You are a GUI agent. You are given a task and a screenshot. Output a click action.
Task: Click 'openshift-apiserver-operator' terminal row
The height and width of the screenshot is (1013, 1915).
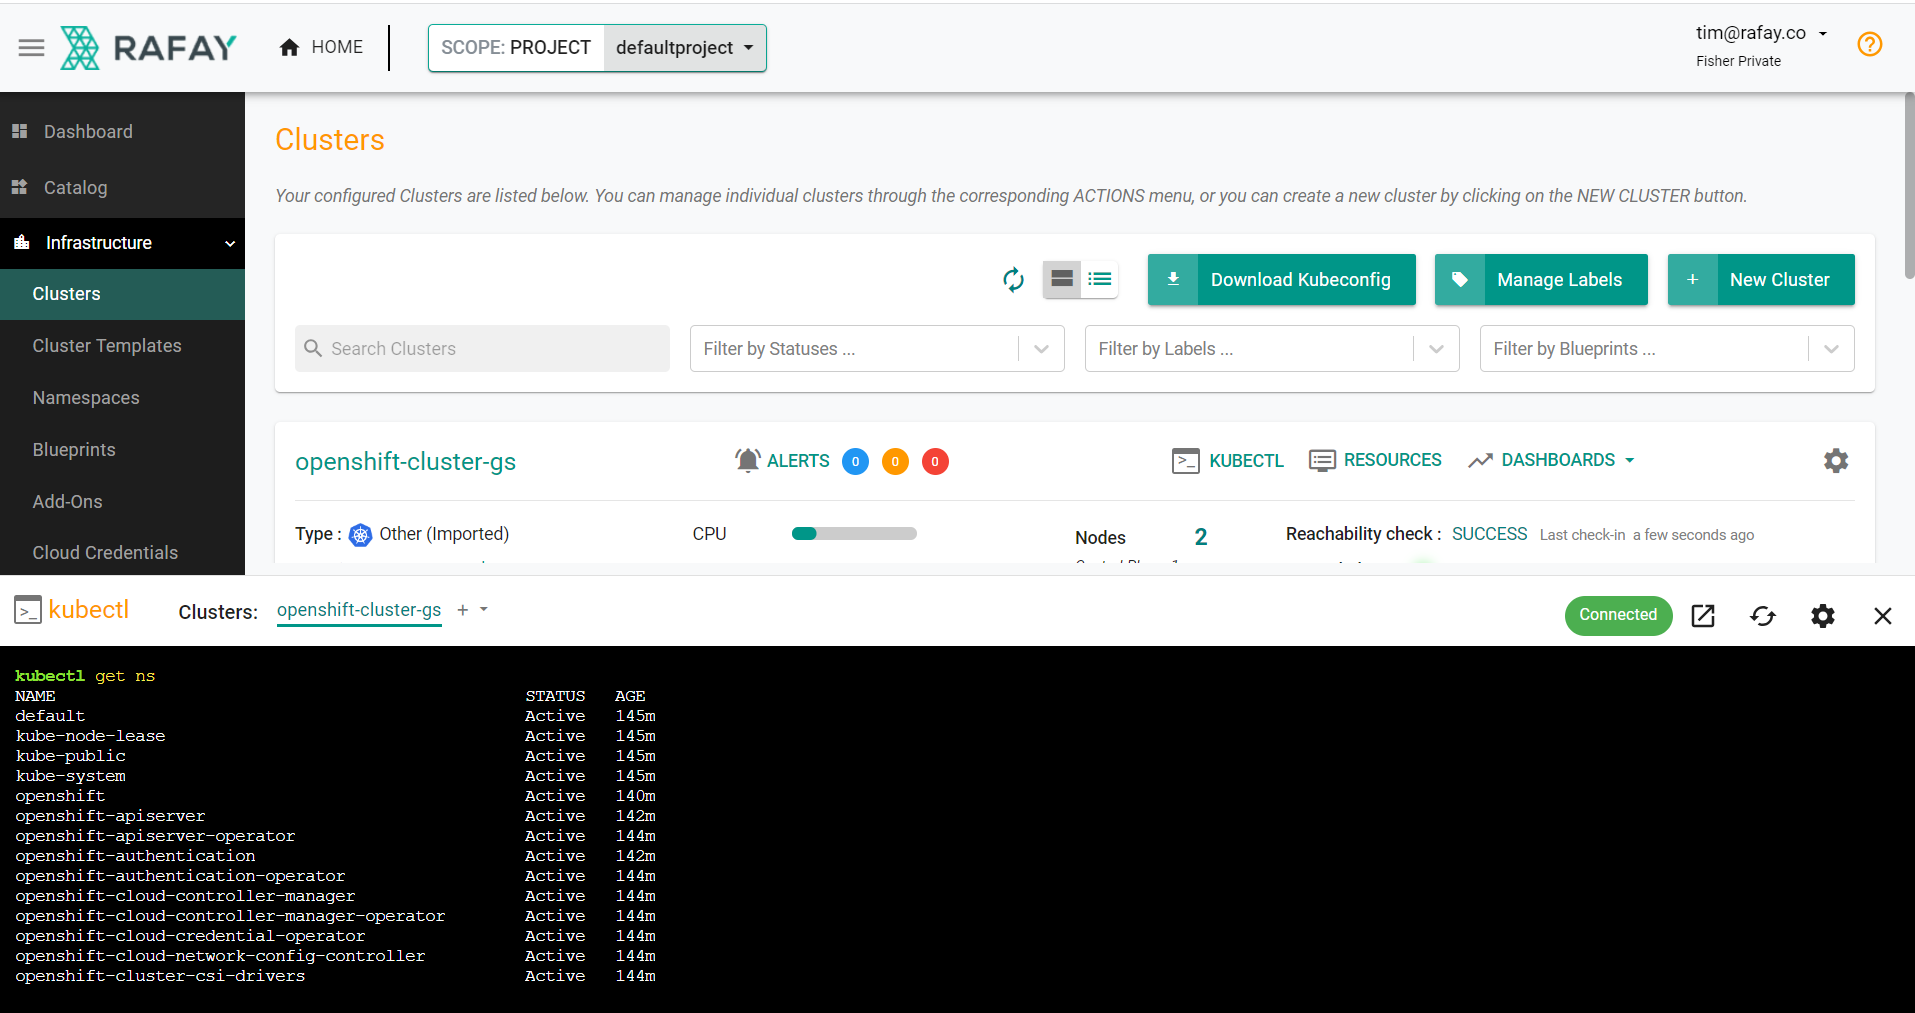pos(335,836)
